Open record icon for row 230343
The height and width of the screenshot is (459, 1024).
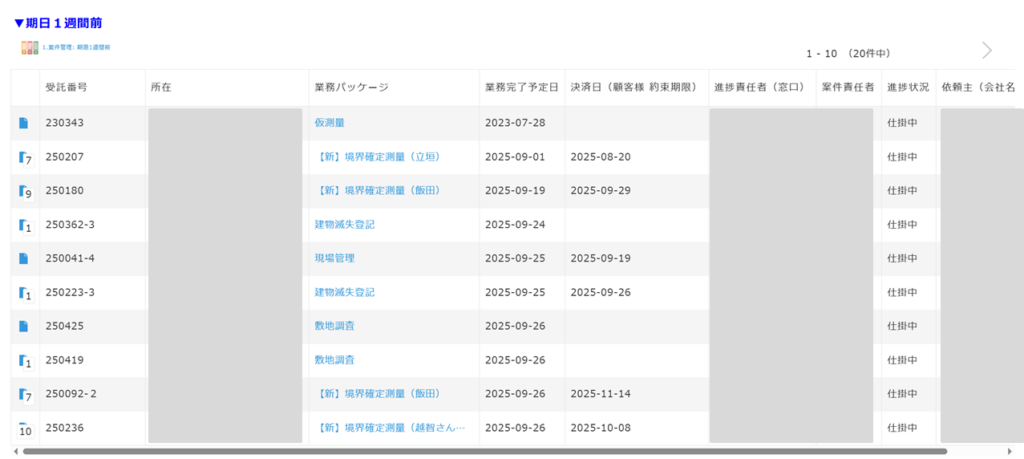[x=24, y=123]
